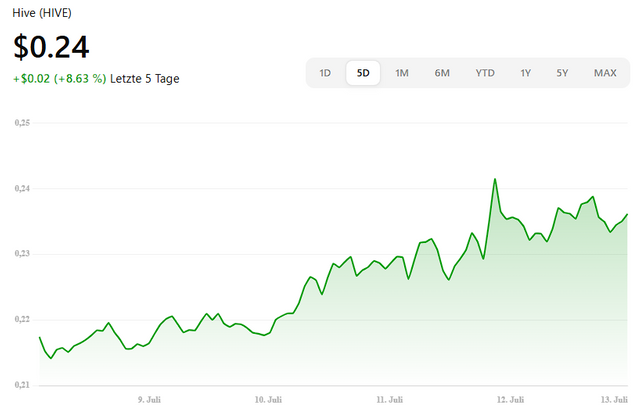This screenshot has height=405, width=640.
Task: Choose the 6M time range
Action: pyautogui.click(x=442, y=73)
